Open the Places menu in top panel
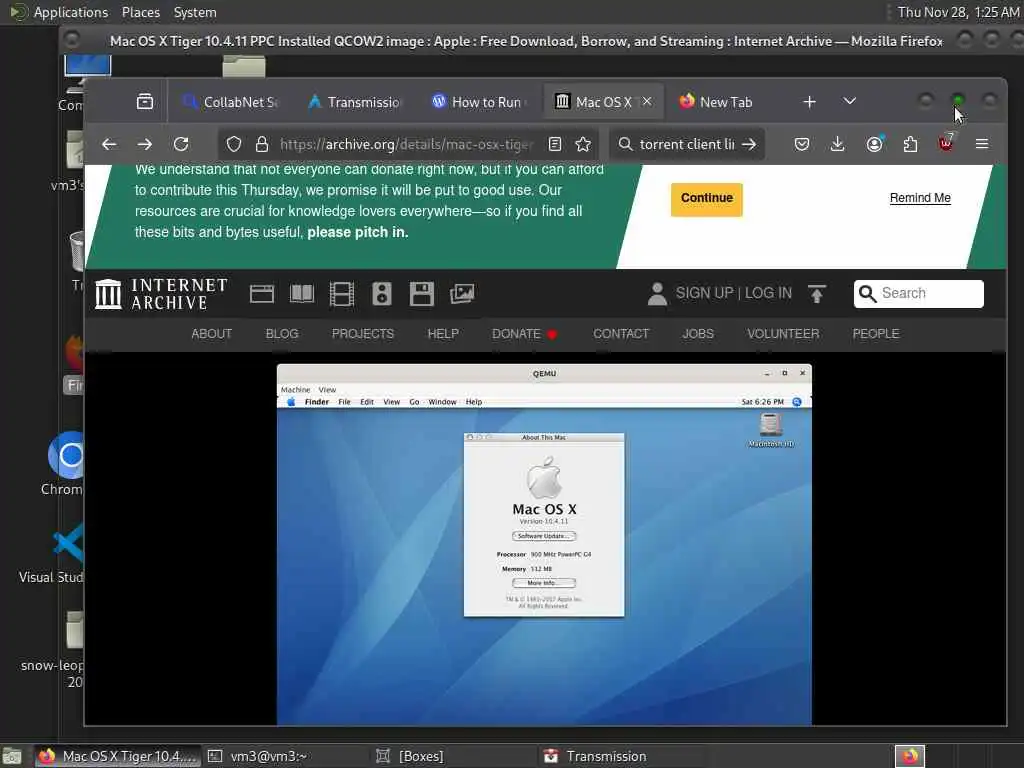 (140, 12)
